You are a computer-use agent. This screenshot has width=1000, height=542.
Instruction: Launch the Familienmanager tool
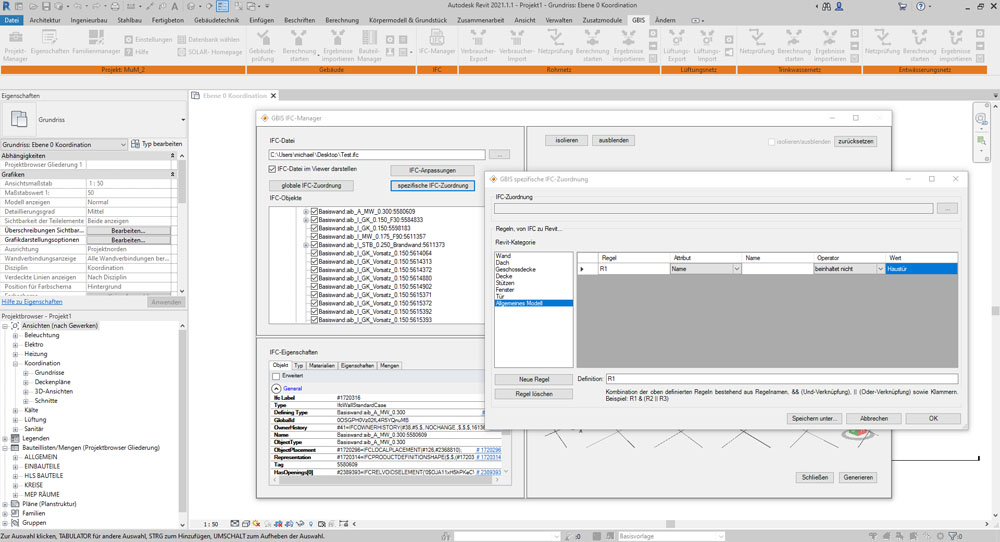tap(96, 42)
